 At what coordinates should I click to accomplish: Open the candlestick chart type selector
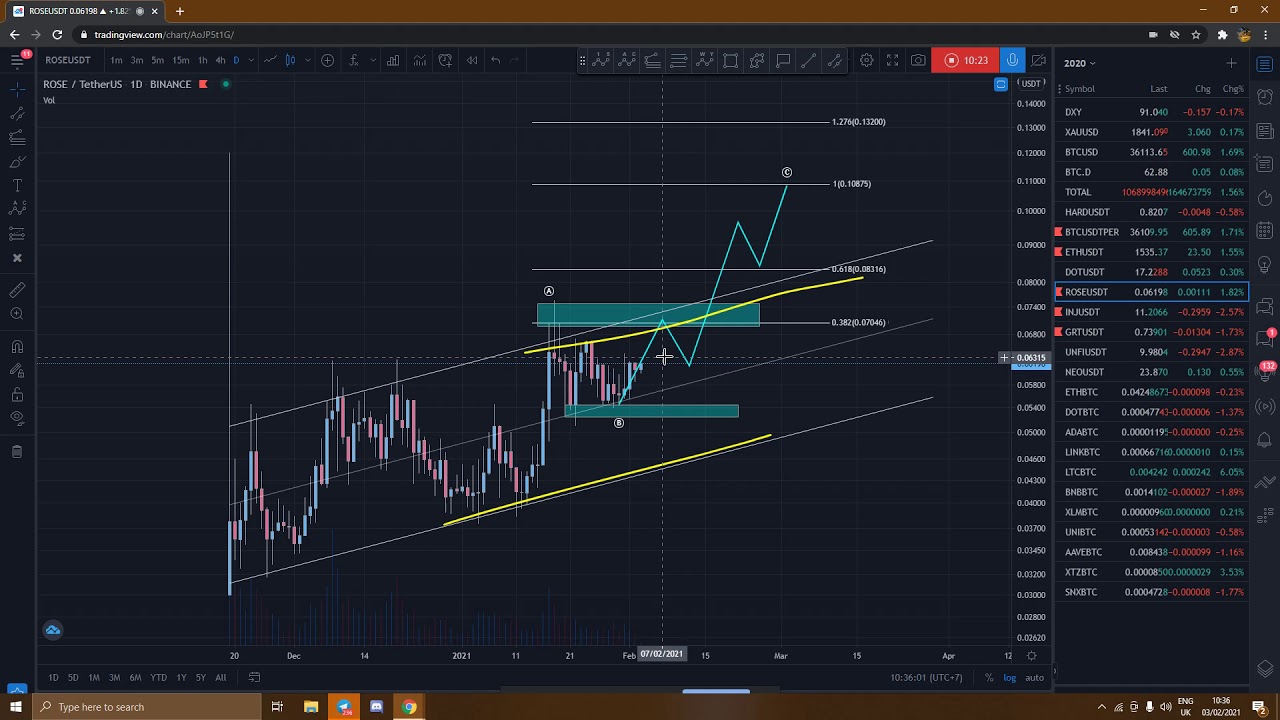[x=290, y=60]
